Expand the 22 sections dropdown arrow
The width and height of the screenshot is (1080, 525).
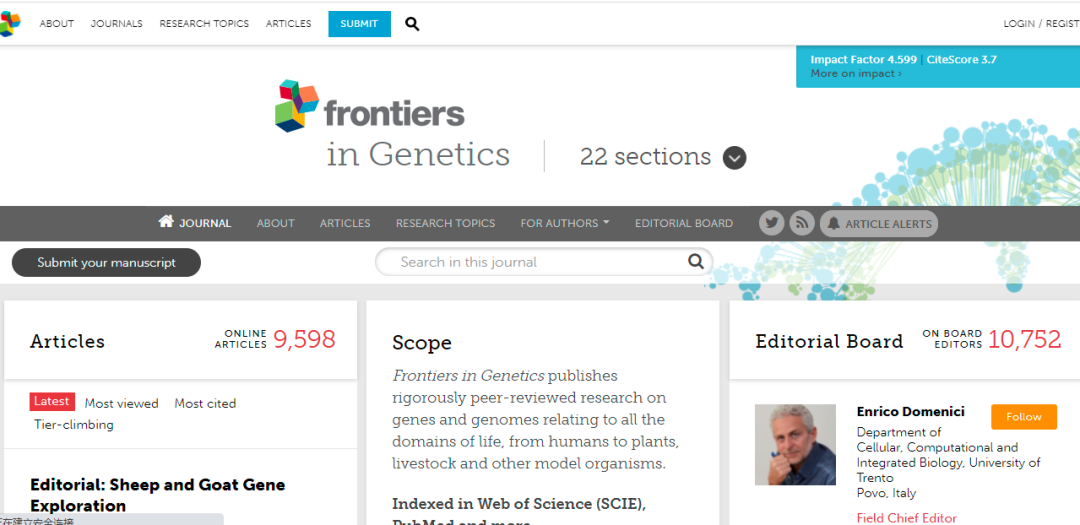point(734,158)
